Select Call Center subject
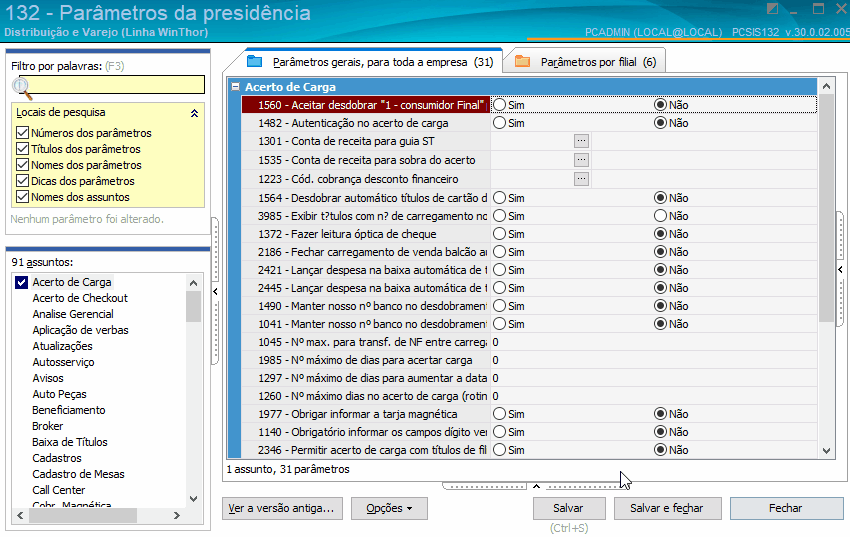This screenshot has height=537, width=850. [58, 490]
